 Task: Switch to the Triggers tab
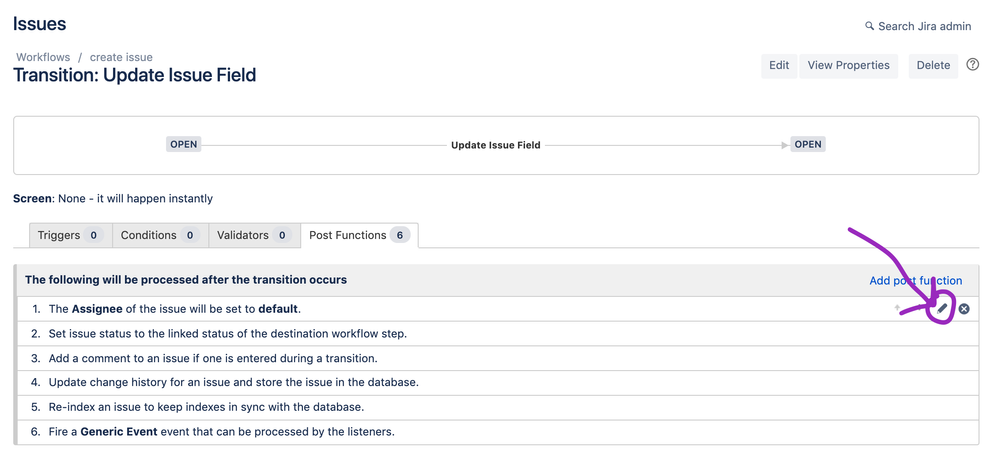[x=71, y=235]
